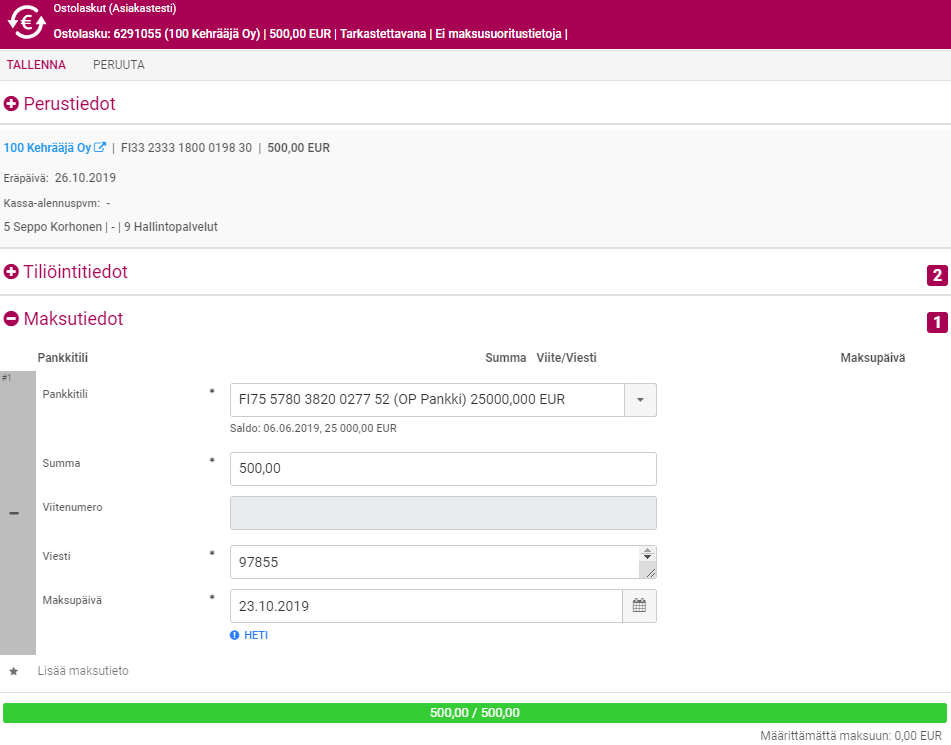
Task: Open calendar picker for Maksupäivä
Action: tap(639, 606)
